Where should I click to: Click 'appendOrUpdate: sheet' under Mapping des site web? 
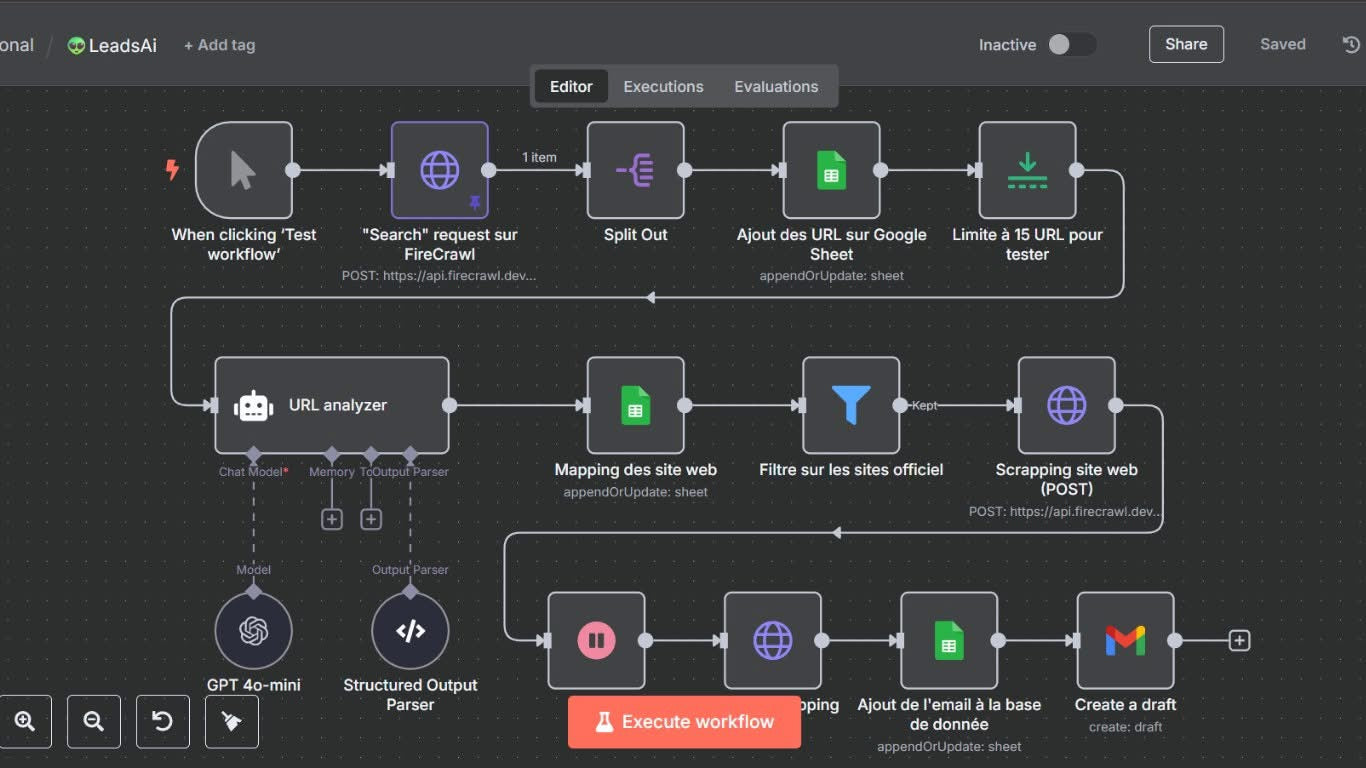tap(636, 492)
